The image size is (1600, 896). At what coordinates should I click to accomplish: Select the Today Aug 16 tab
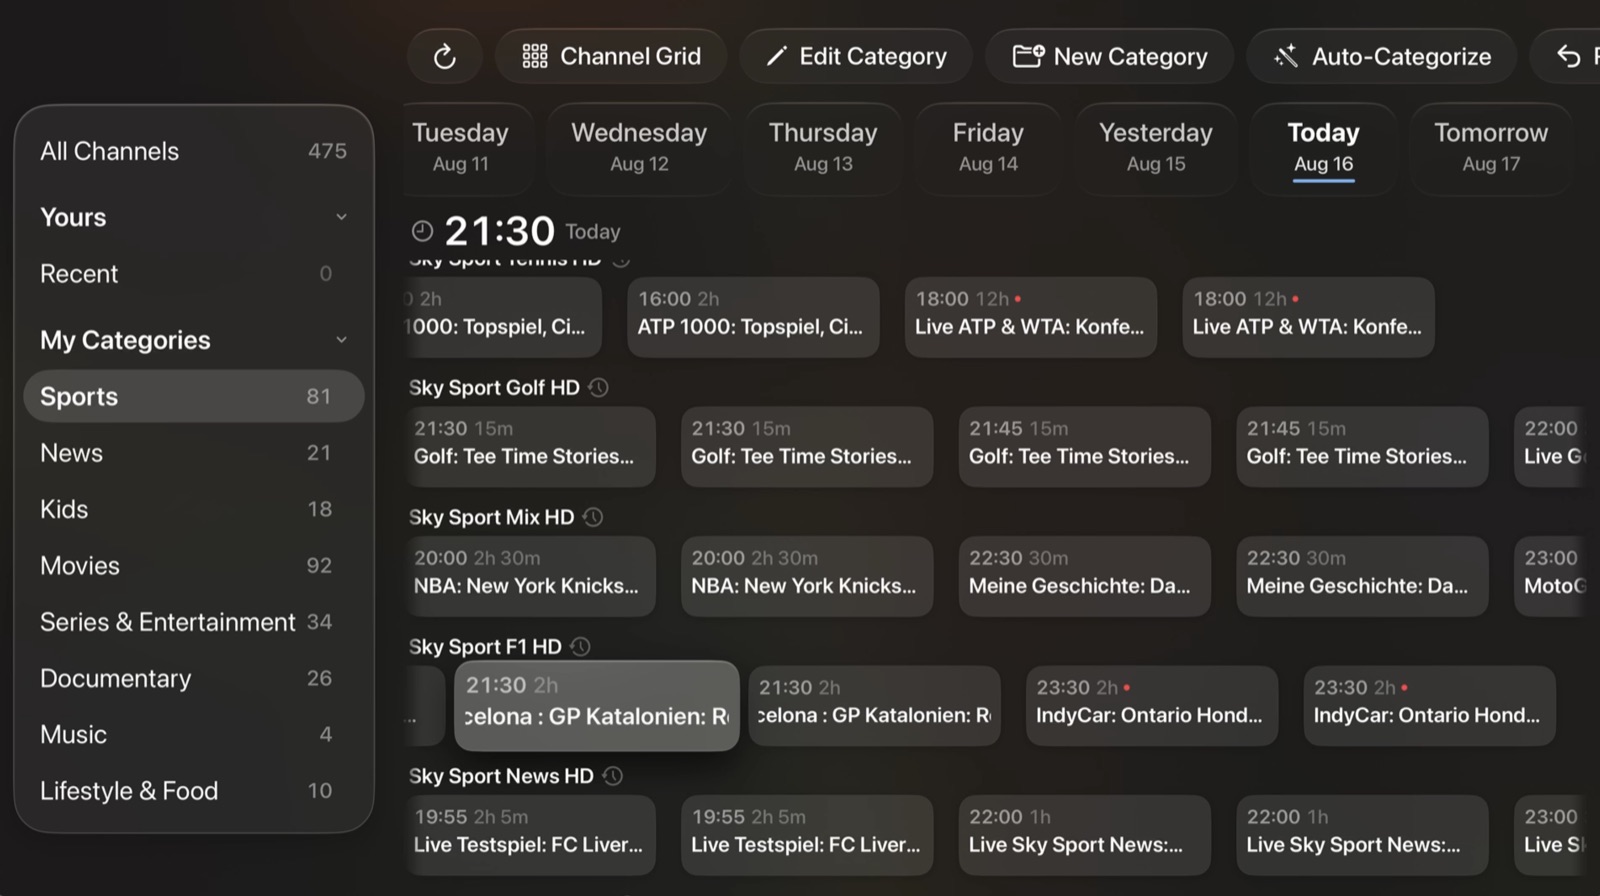1323,147
